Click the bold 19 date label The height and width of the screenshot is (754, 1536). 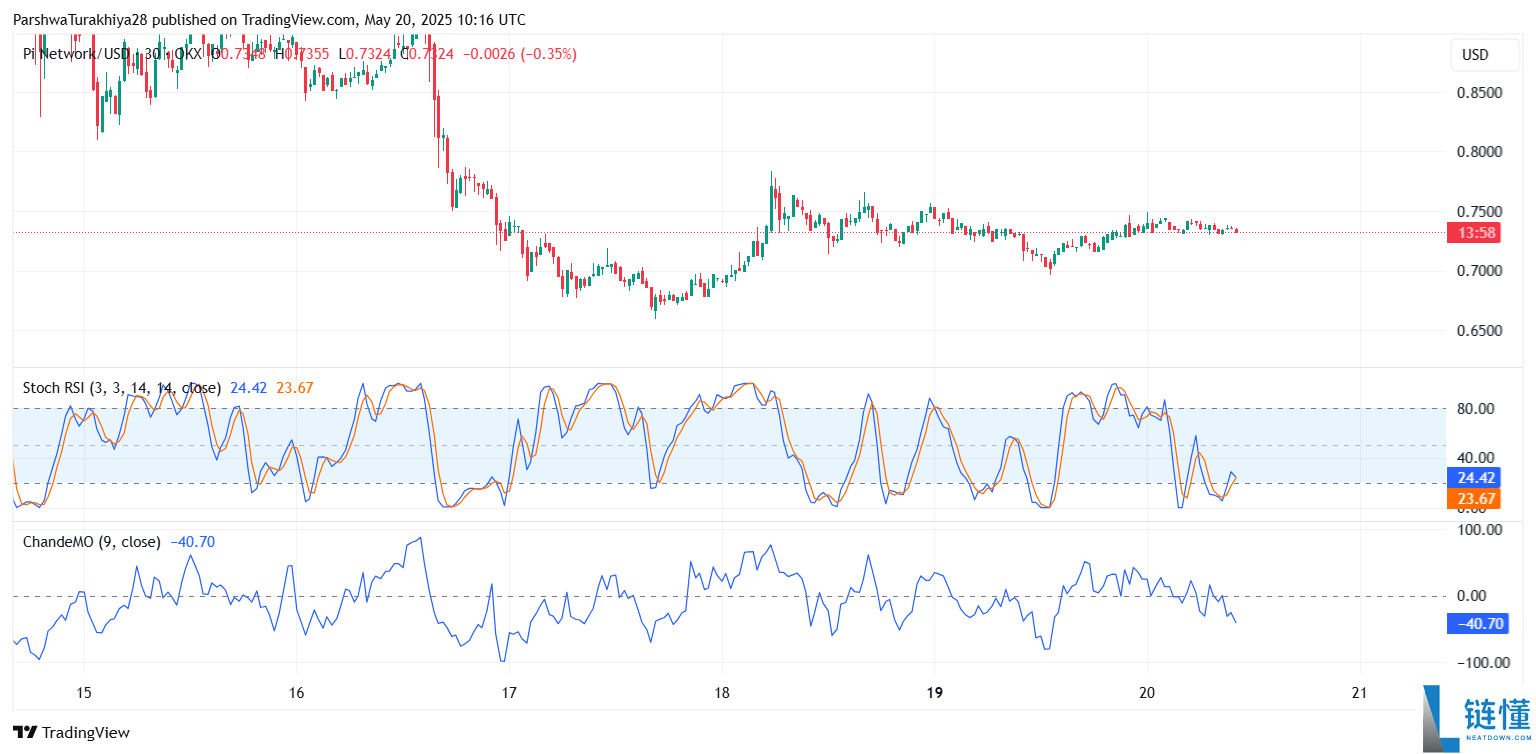coord(934,693)
